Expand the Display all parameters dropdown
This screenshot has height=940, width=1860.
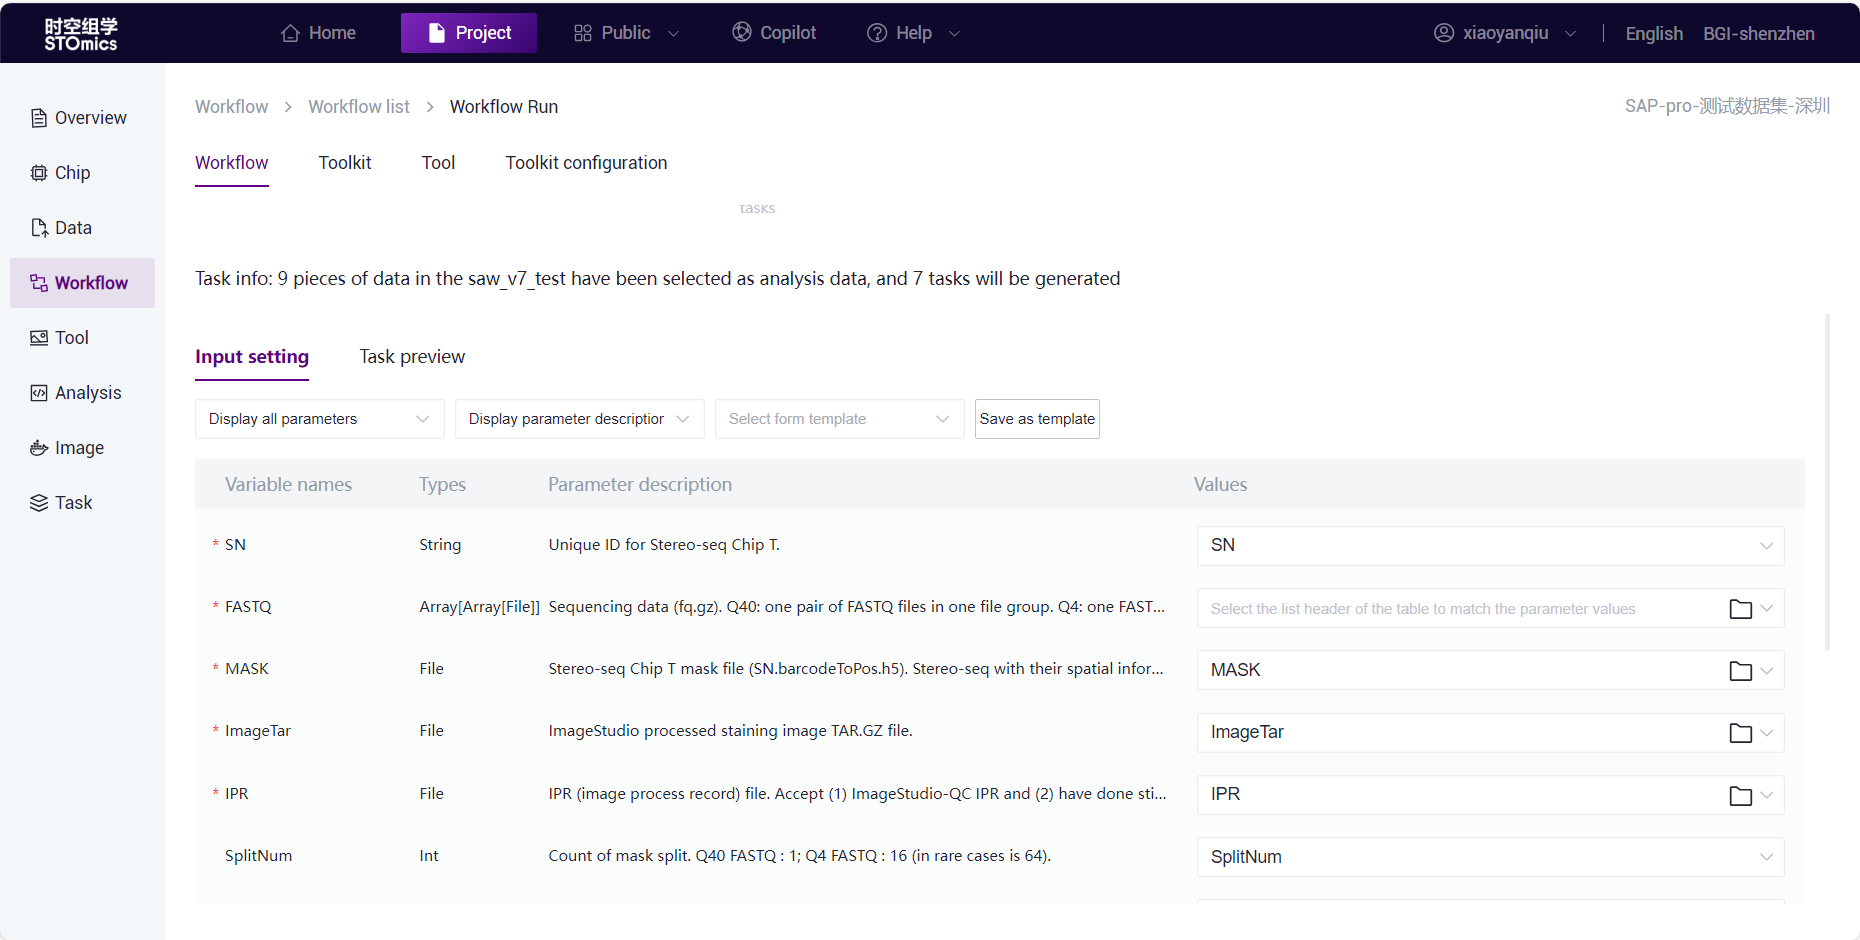(x=319, y=419)
